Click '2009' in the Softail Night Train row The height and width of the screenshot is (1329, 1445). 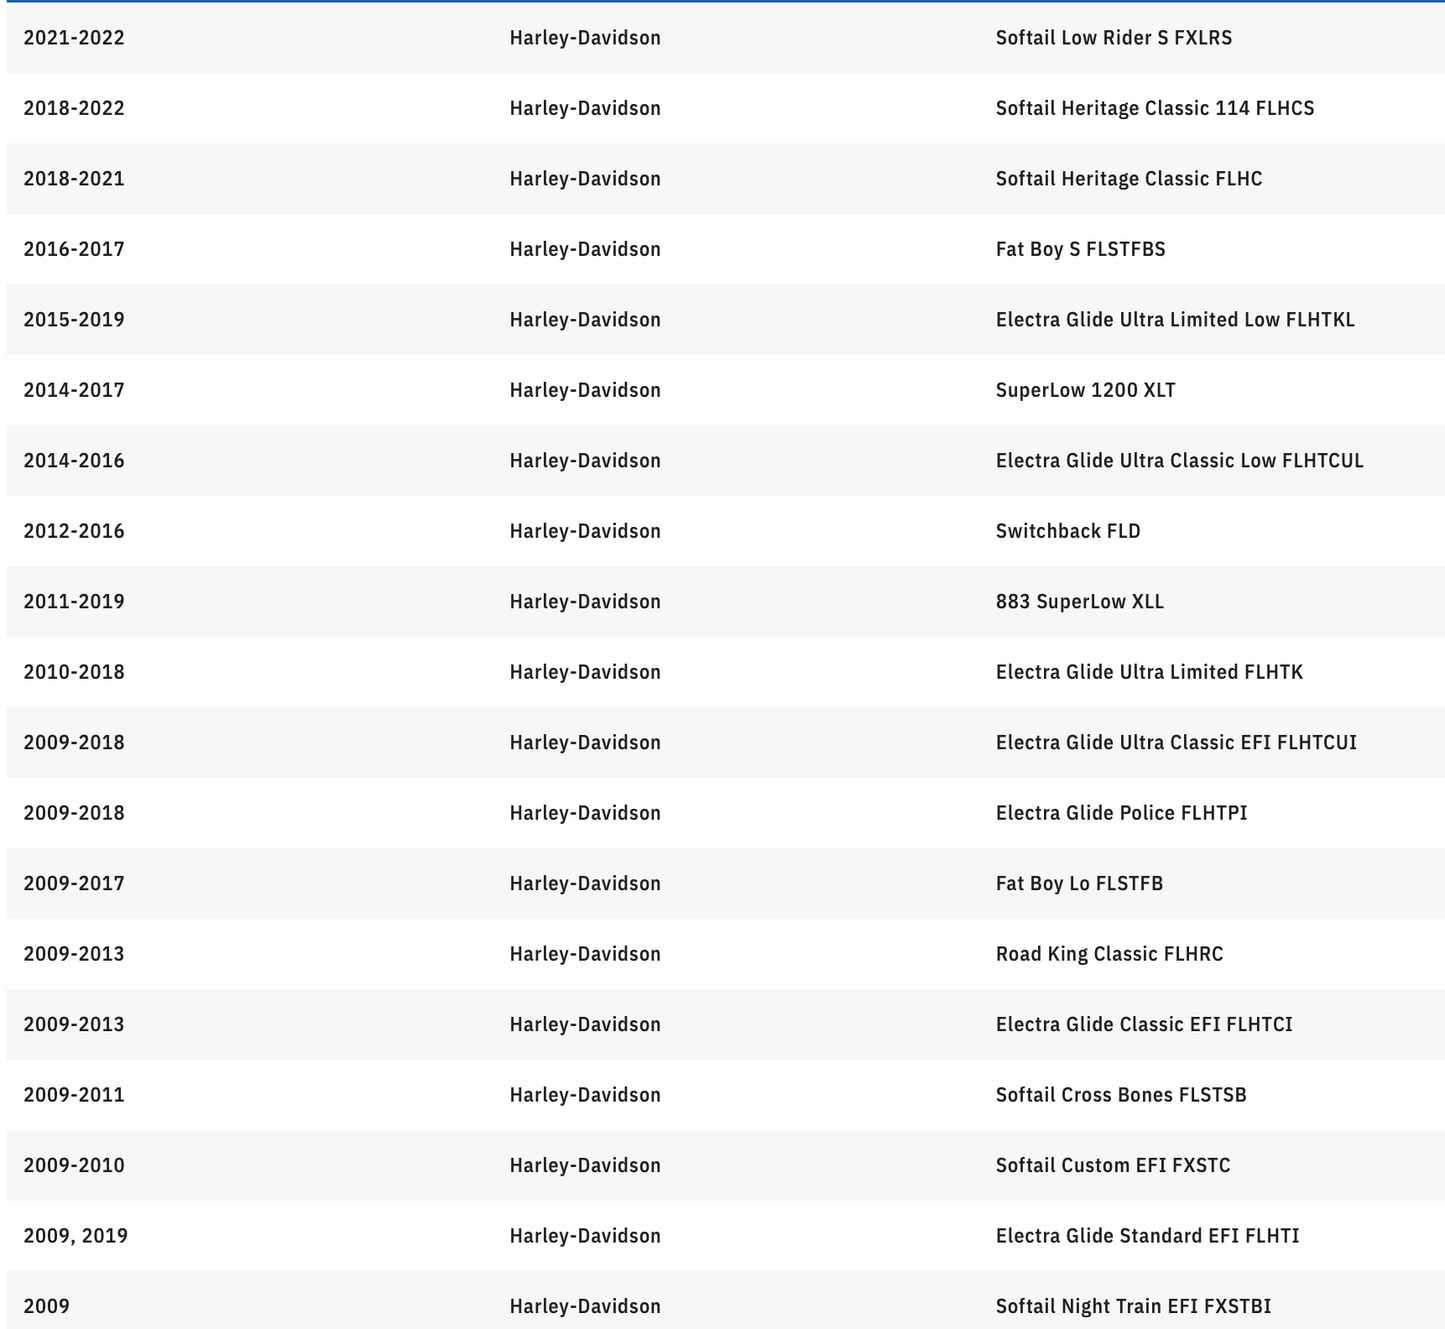click(46, 1307)
